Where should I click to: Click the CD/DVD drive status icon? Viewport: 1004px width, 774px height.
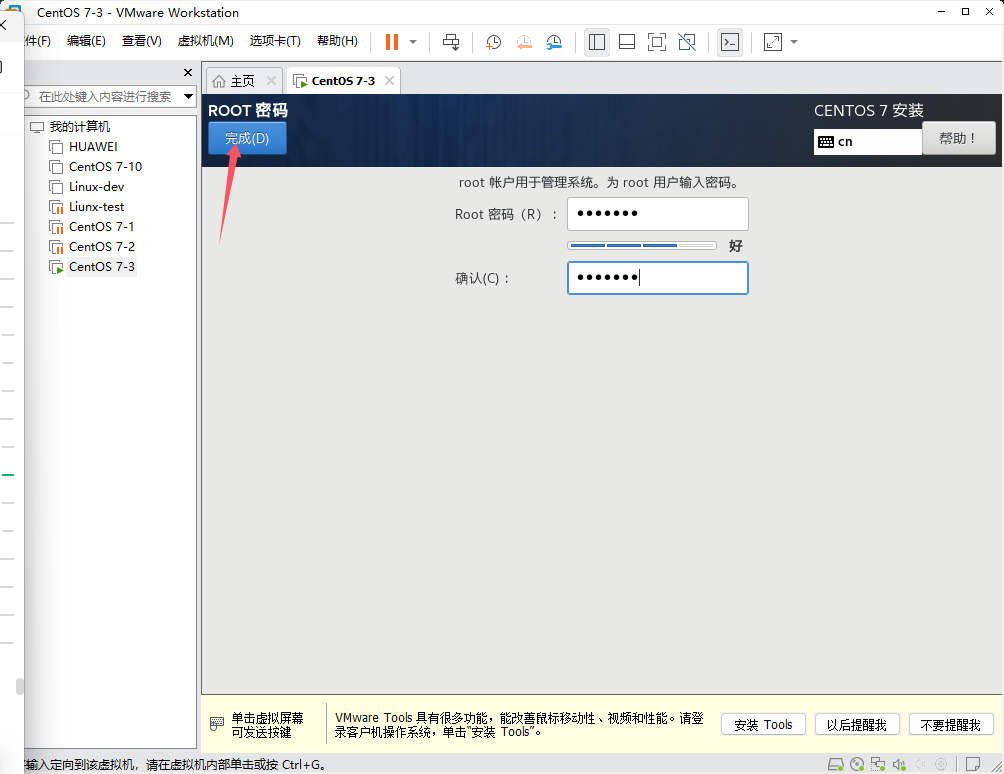857,764
